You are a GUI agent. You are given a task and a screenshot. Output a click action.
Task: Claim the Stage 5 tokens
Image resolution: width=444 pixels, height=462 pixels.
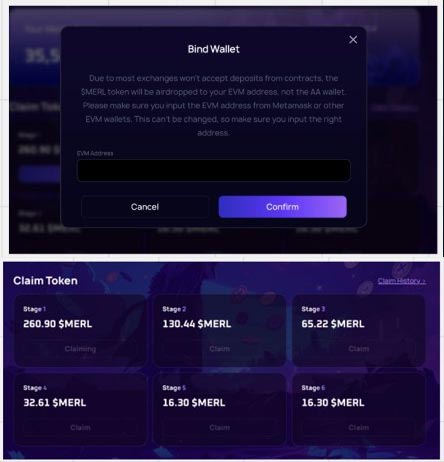click(219, 427)
